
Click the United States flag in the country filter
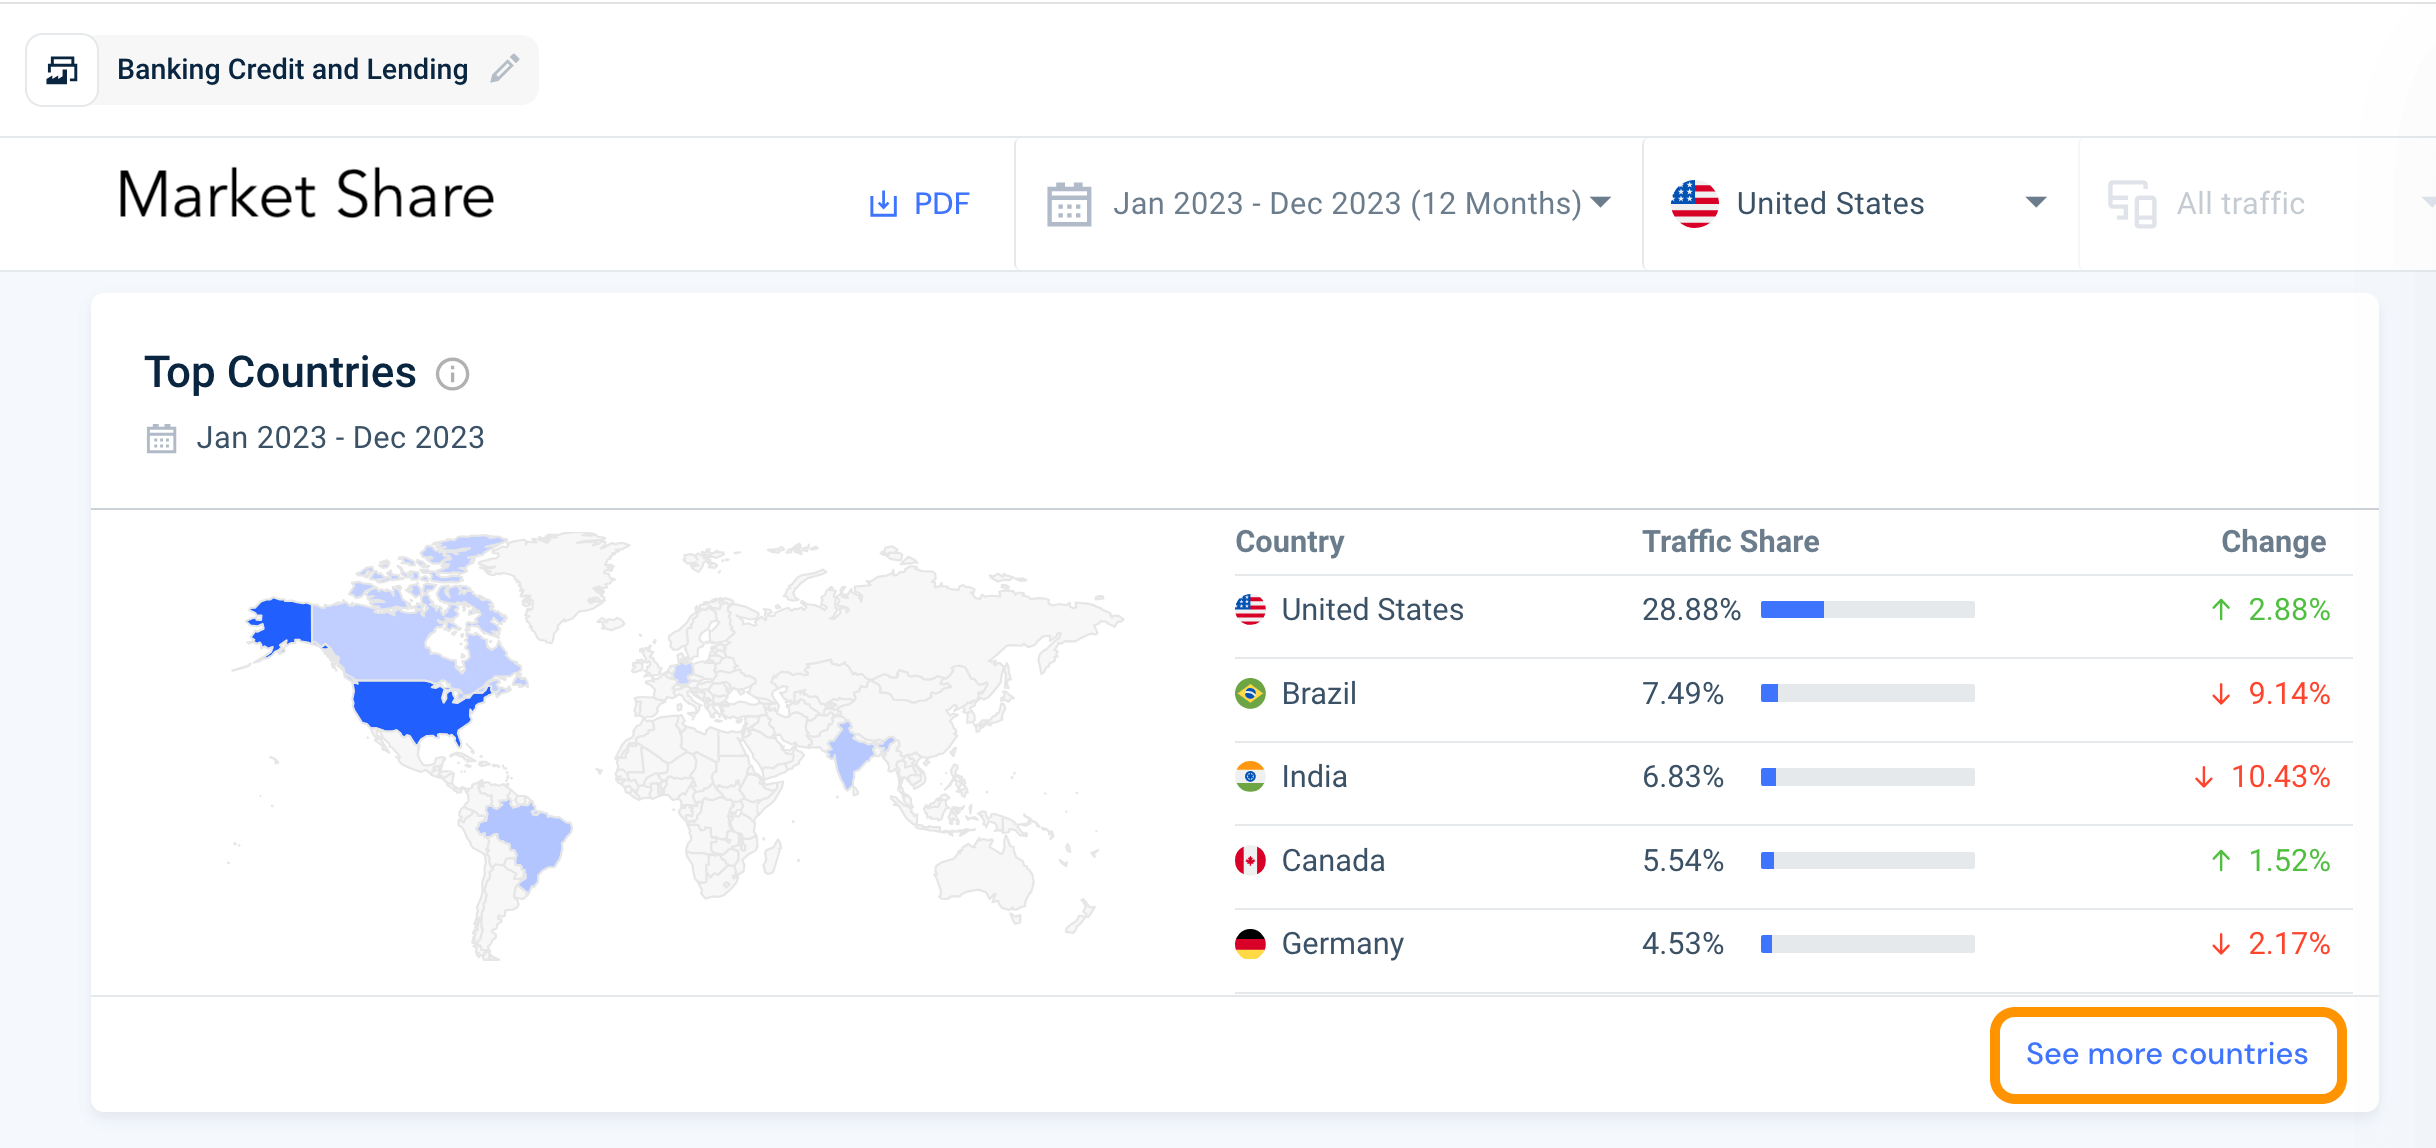1695,202
